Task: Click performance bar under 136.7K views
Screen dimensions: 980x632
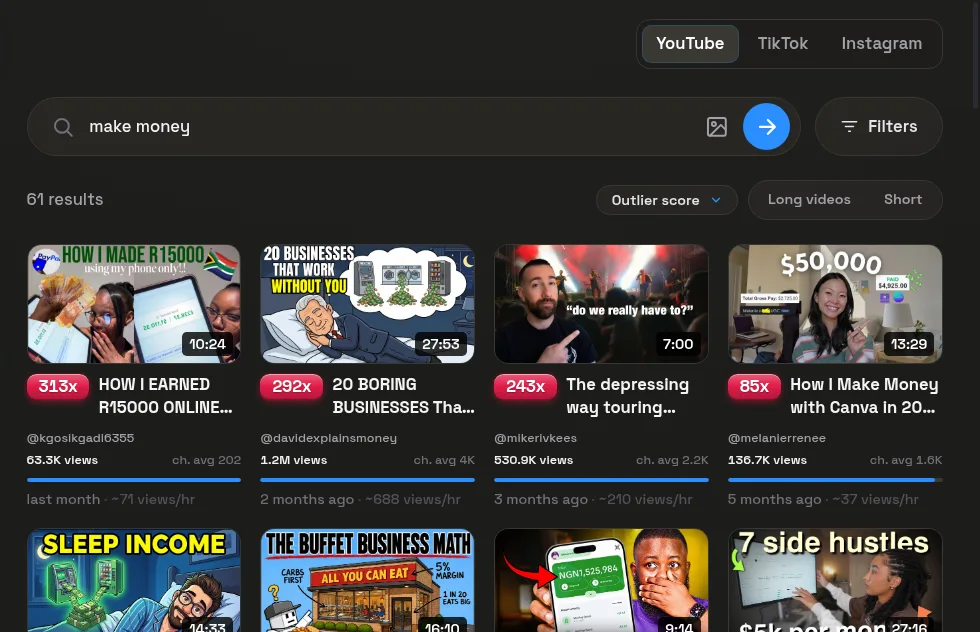Action: click(835, 480)
